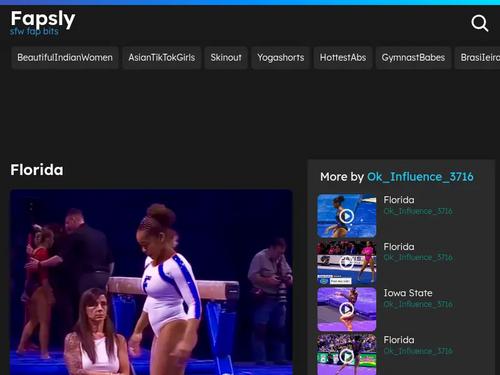Image resolution: width=500 pixels, height=375 pixels.
Task: Play the last Florida thumbnail at the sidebar bottom
Action: pos(347,355)
